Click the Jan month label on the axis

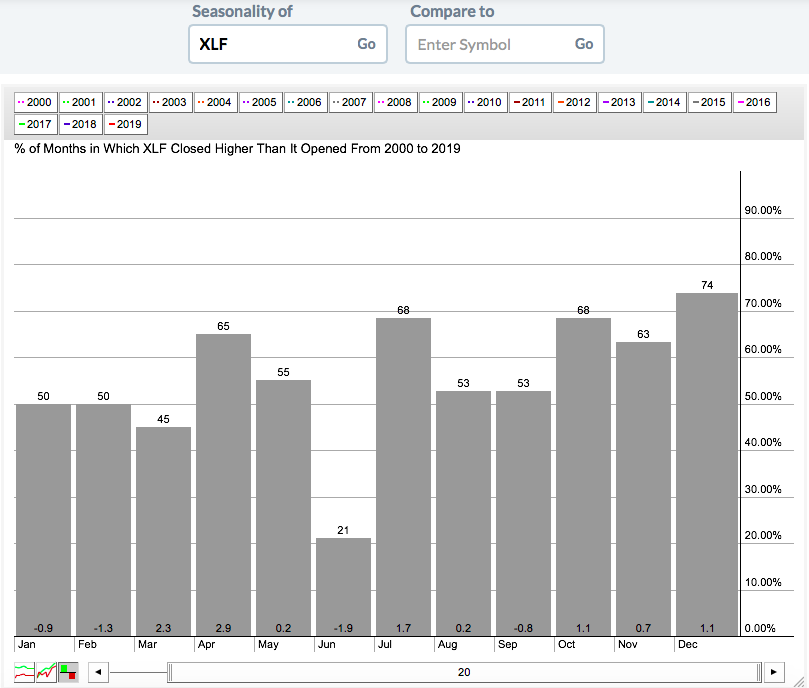(x=27, y=644)
